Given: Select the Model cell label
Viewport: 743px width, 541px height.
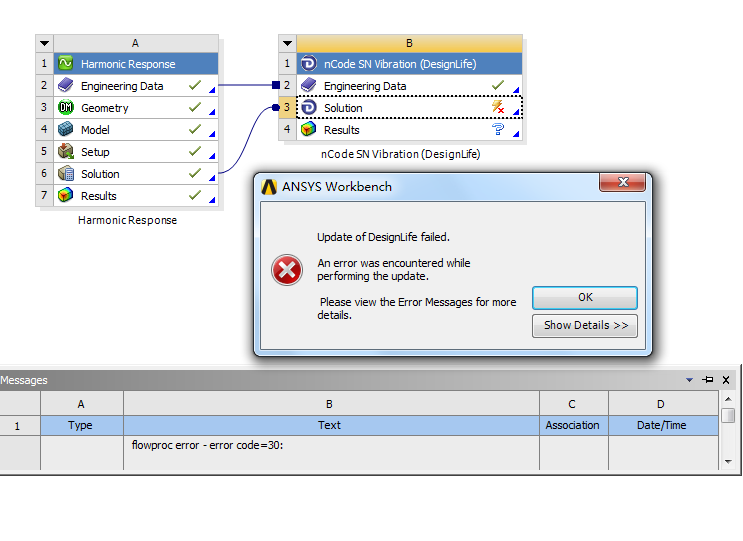Looking at the screenshot, I should point(95,130).
